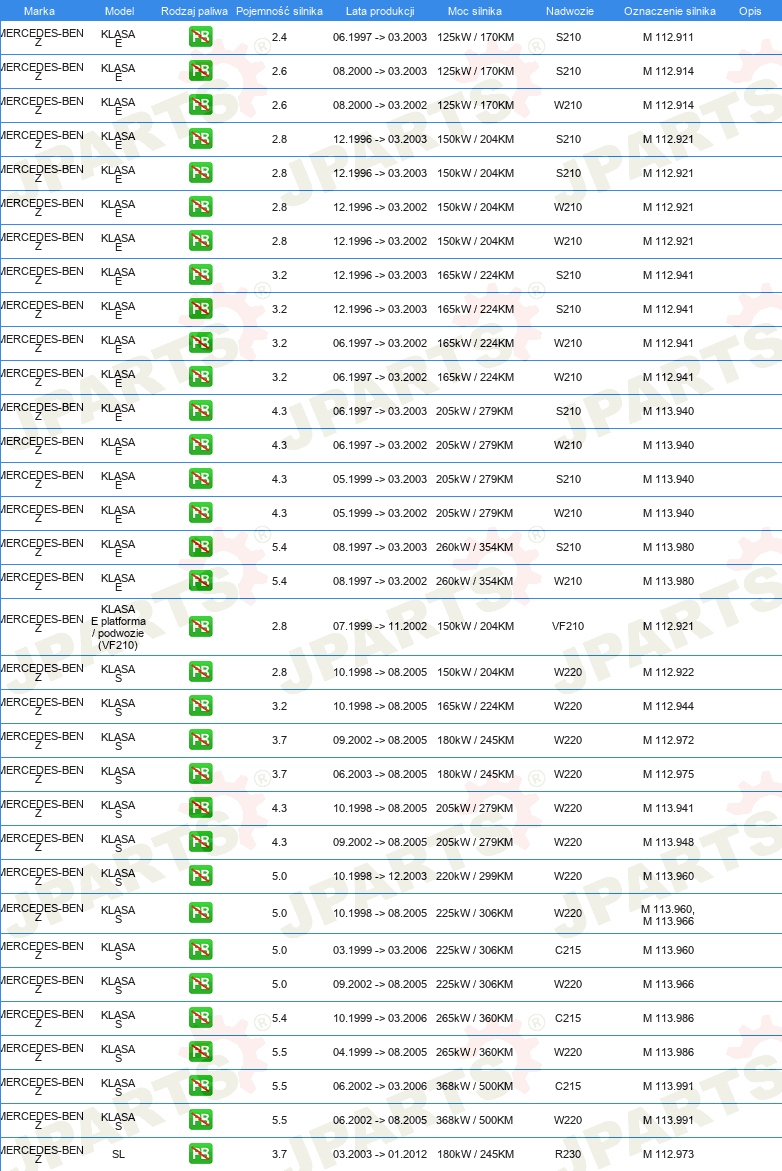
Task: Click fuel icon for 4.3 S210 05.1999 row
Action: pos(200,479)
